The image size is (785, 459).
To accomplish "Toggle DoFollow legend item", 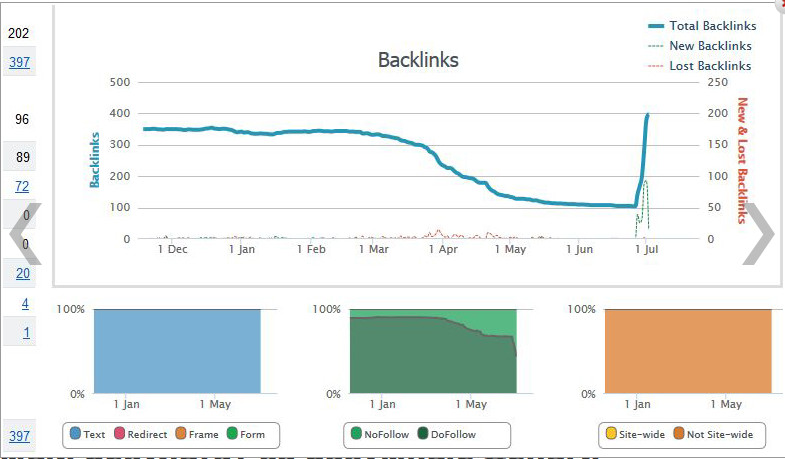I will coord(447,434).
